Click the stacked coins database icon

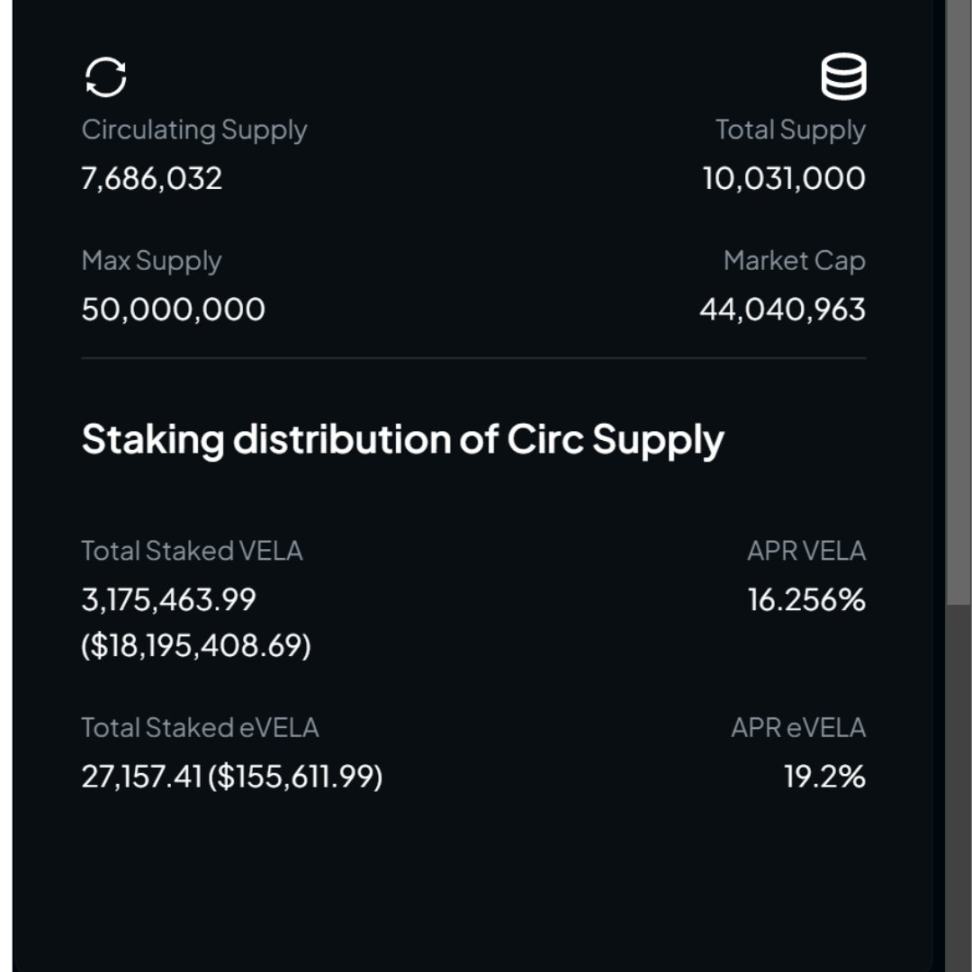point(843,77)
